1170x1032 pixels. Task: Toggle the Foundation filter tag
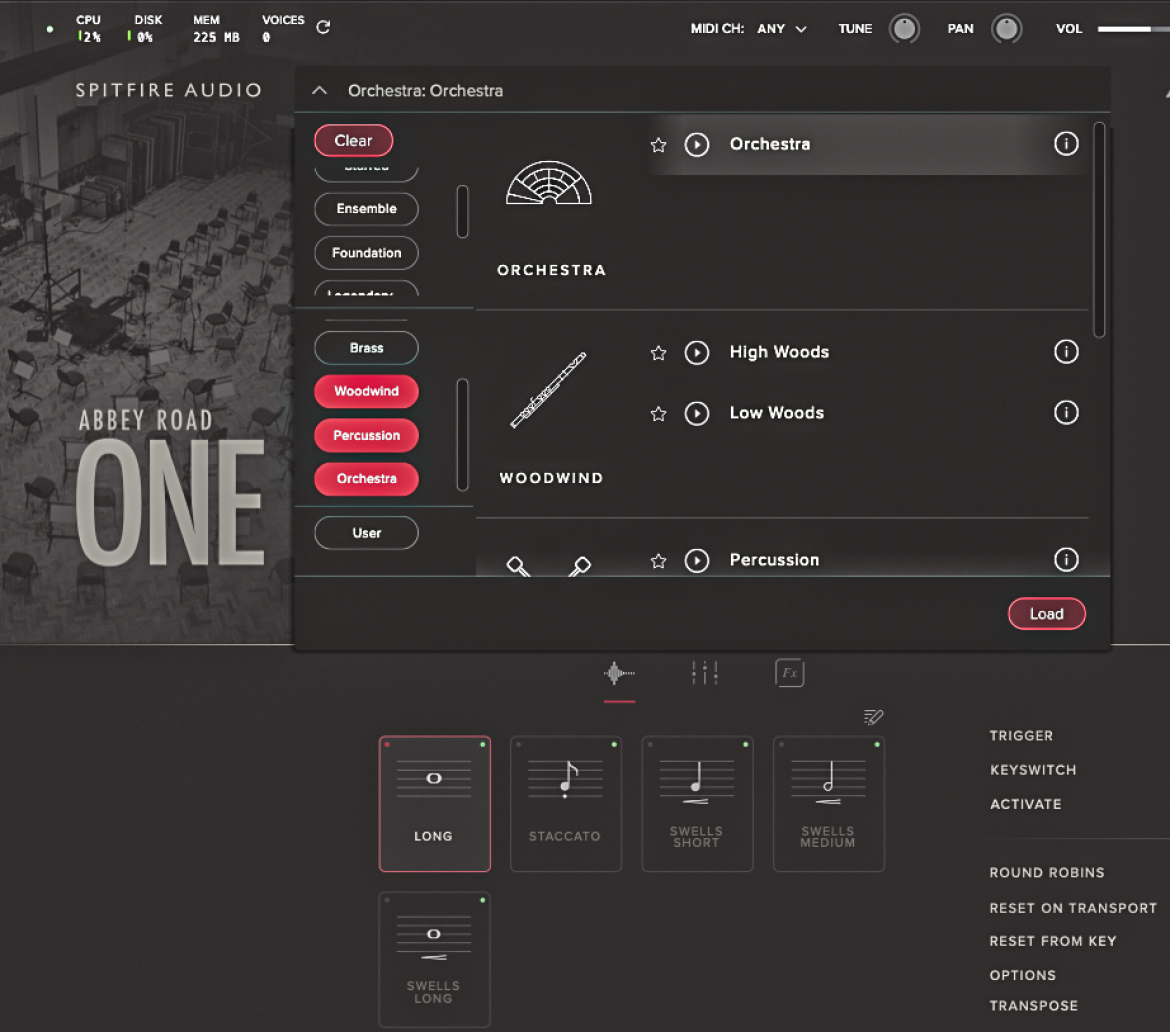click(x=366, y=253)
